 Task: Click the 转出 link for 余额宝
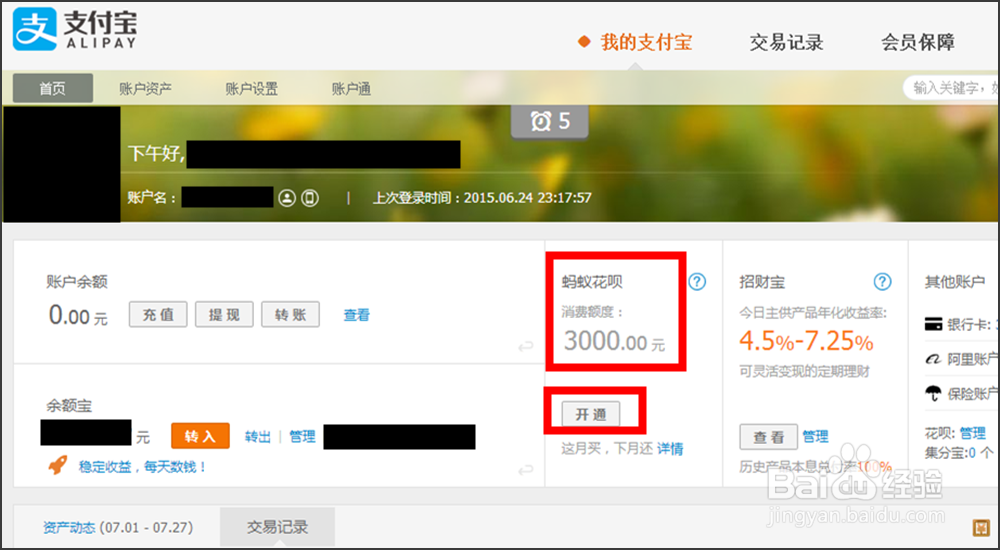[258, 437]
